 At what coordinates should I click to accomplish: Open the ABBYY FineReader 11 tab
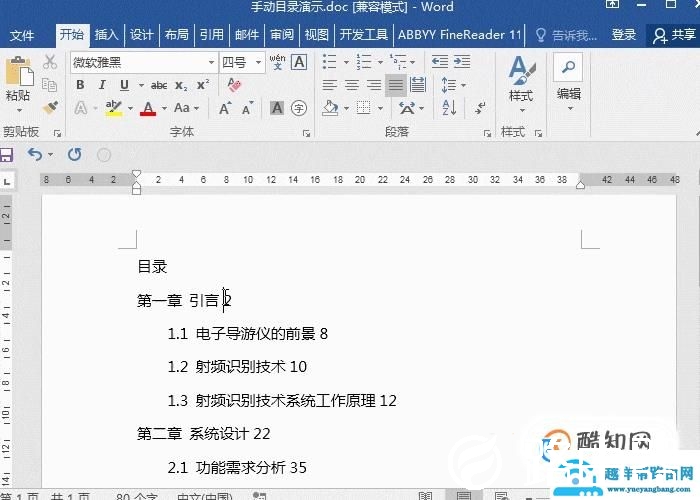click(x=460, y=34)
